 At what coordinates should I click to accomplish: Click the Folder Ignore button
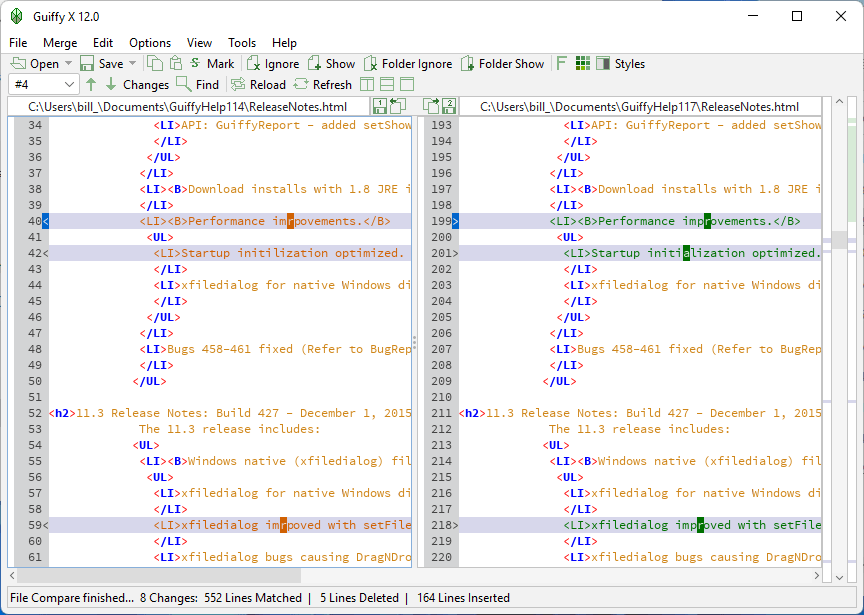pos(408,64)
